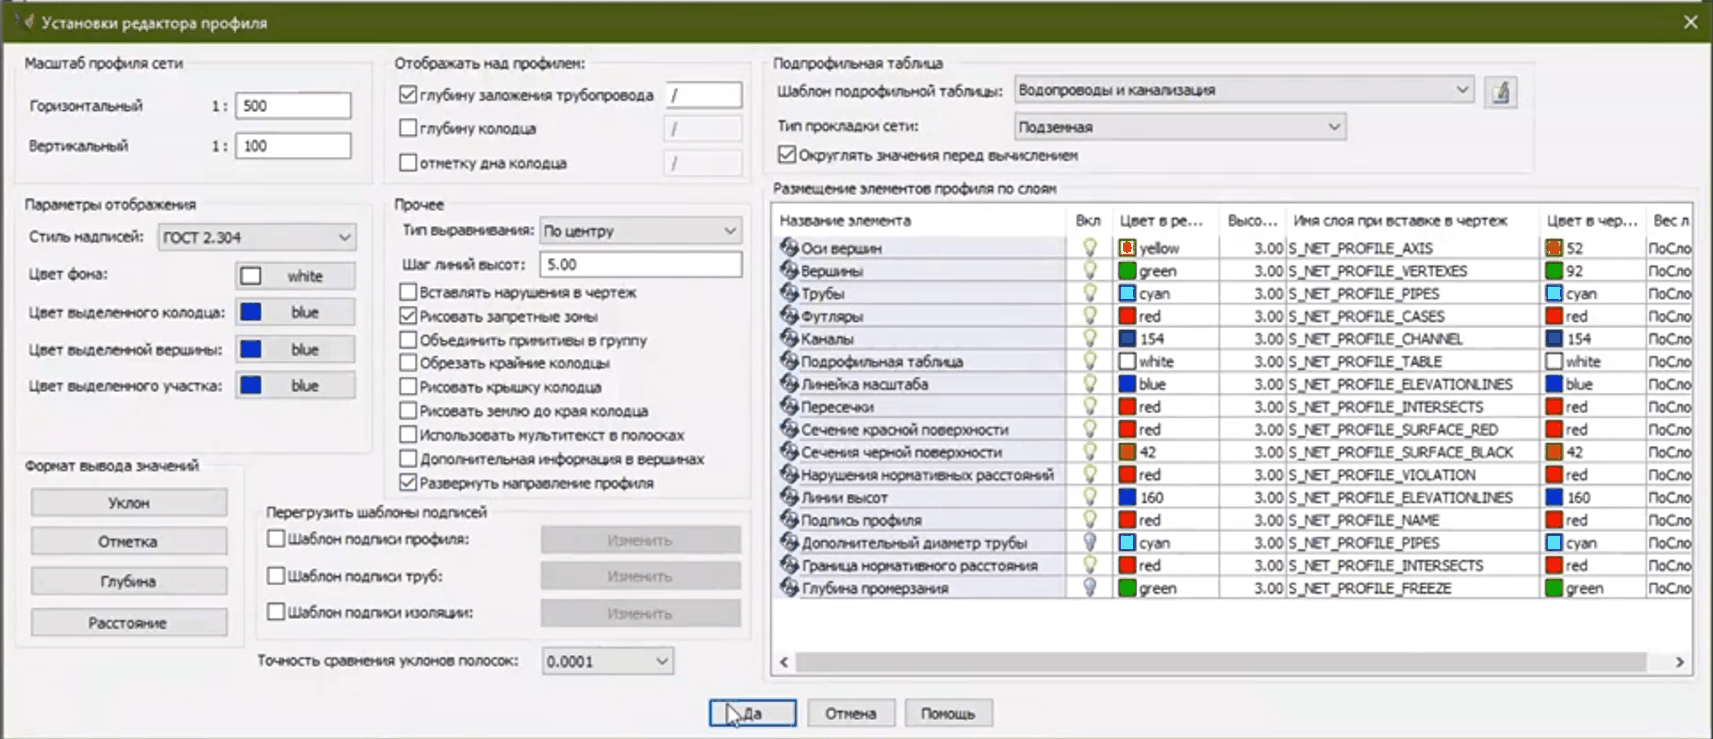Click the Горизонтальный scale input field

(x=293, y=106)
